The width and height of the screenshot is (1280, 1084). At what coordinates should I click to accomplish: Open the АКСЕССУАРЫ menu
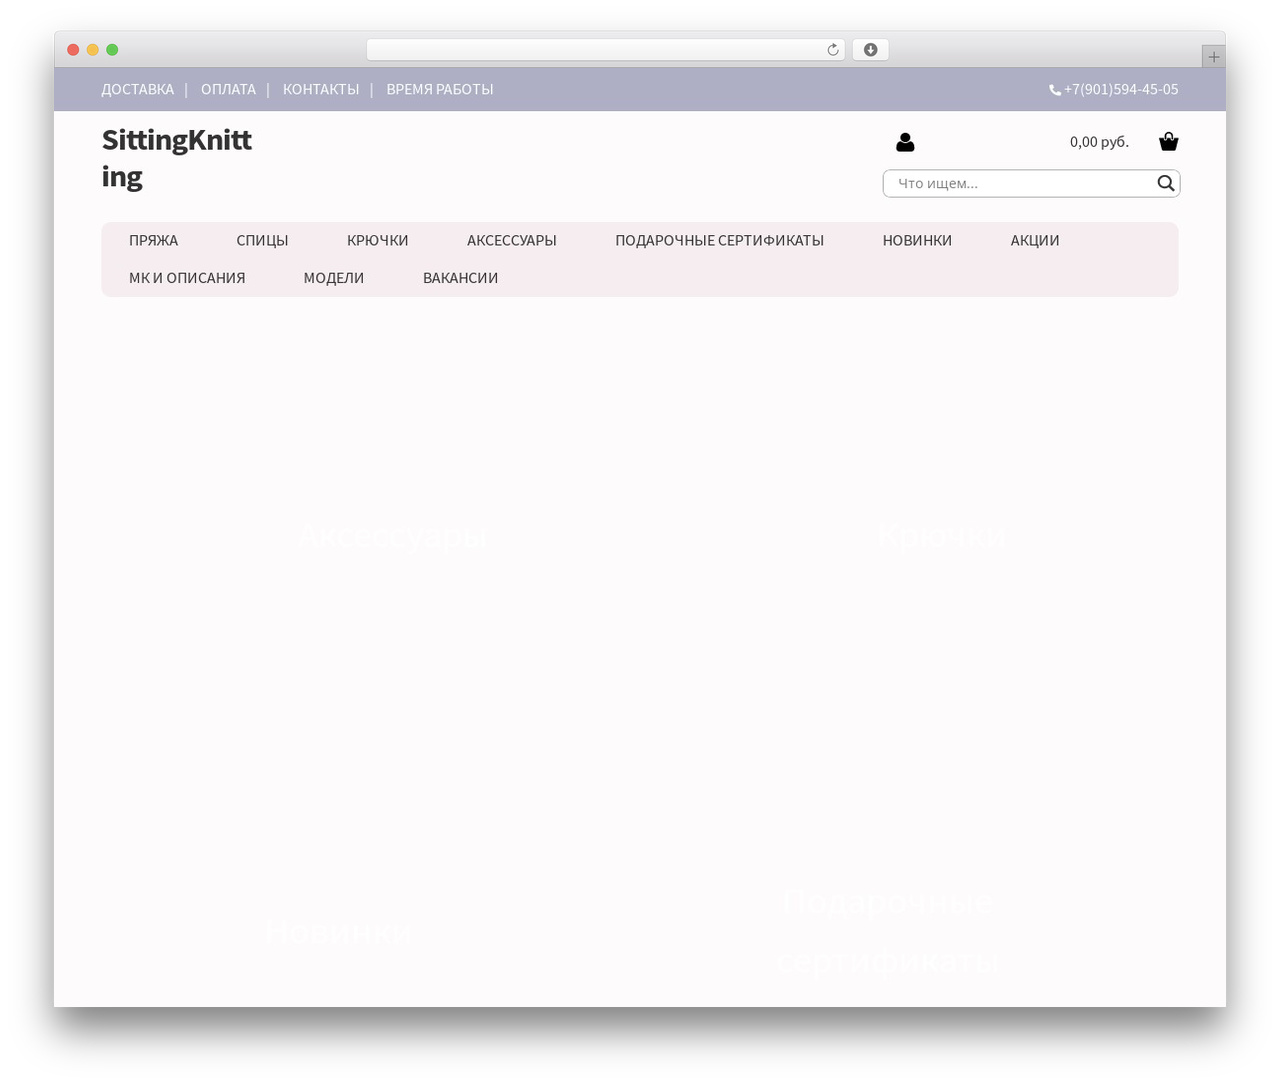pyautogui.click(x=512, y=240)
